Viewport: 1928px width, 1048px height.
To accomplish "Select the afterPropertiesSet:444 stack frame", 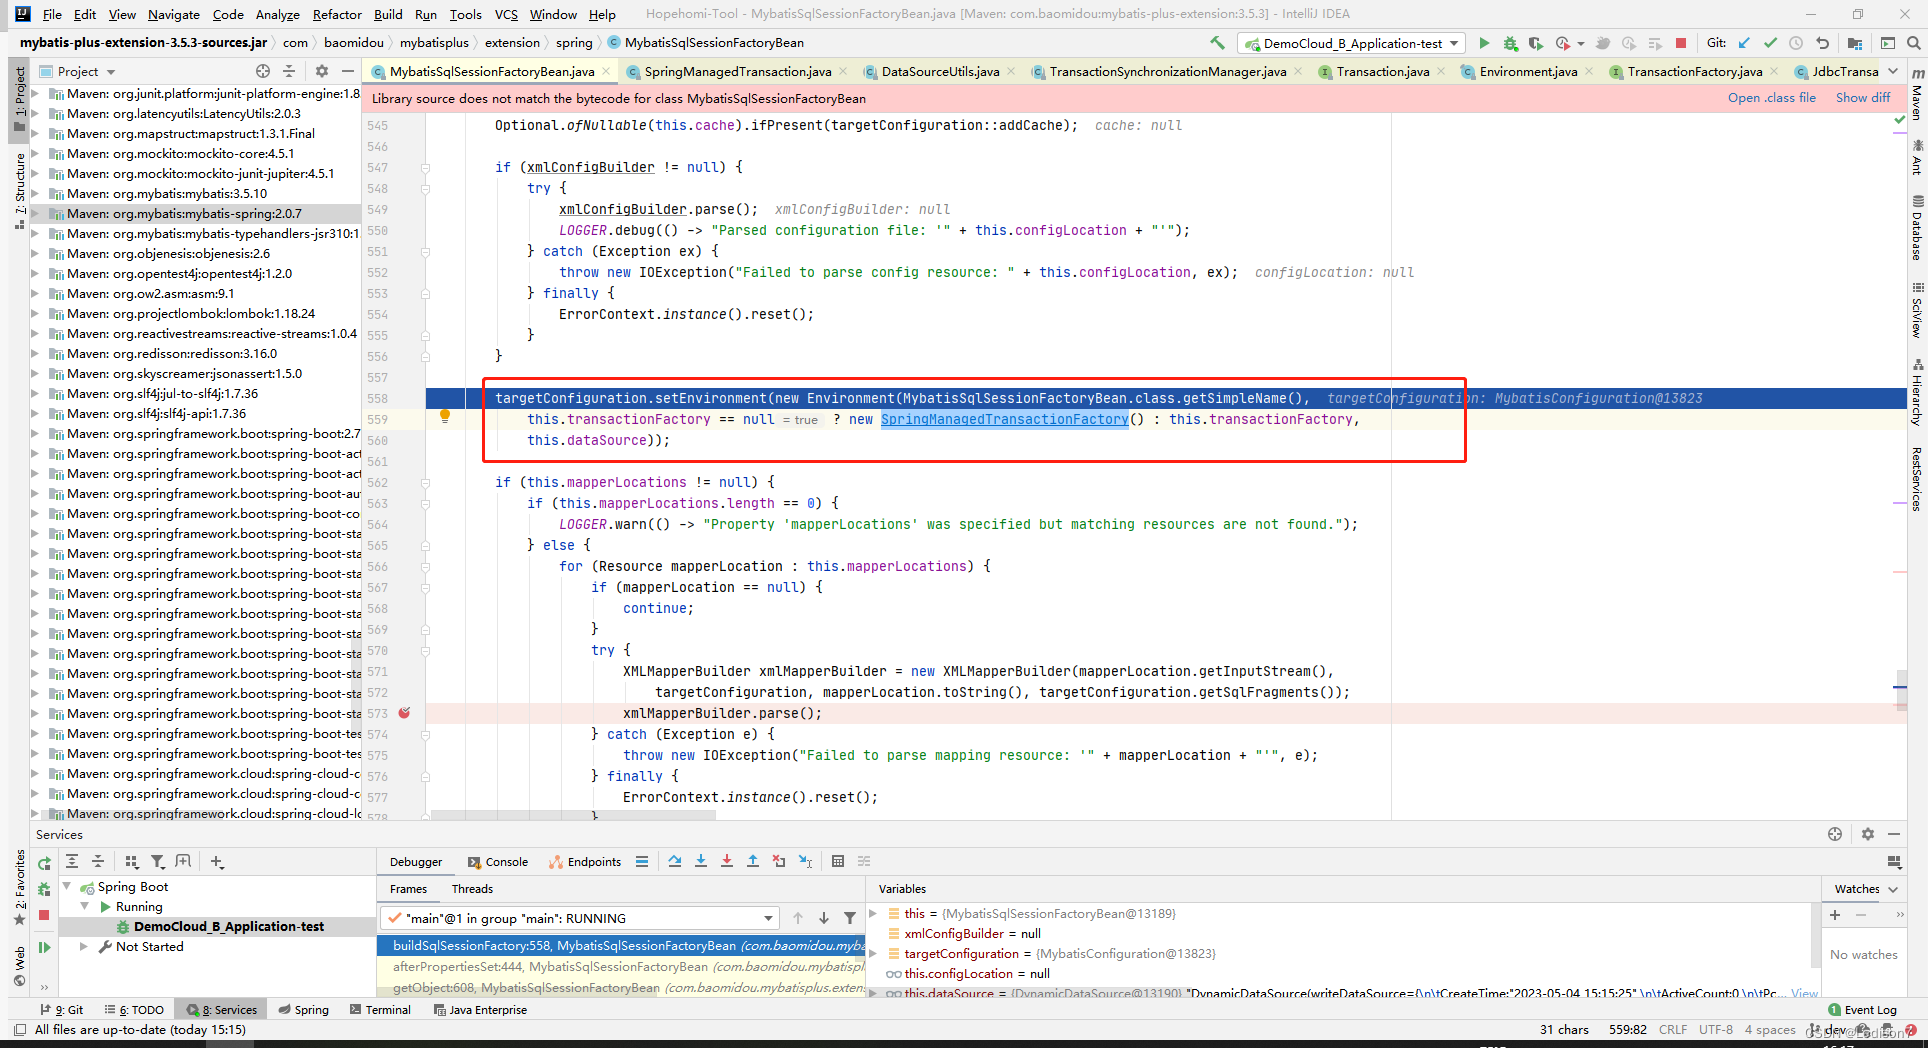I will pyautogui.click(x=621, y=966).
